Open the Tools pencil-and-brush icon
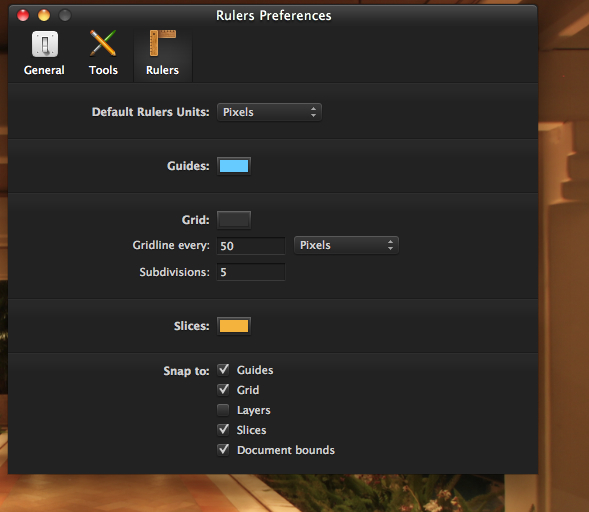 [x=103, y=43]
